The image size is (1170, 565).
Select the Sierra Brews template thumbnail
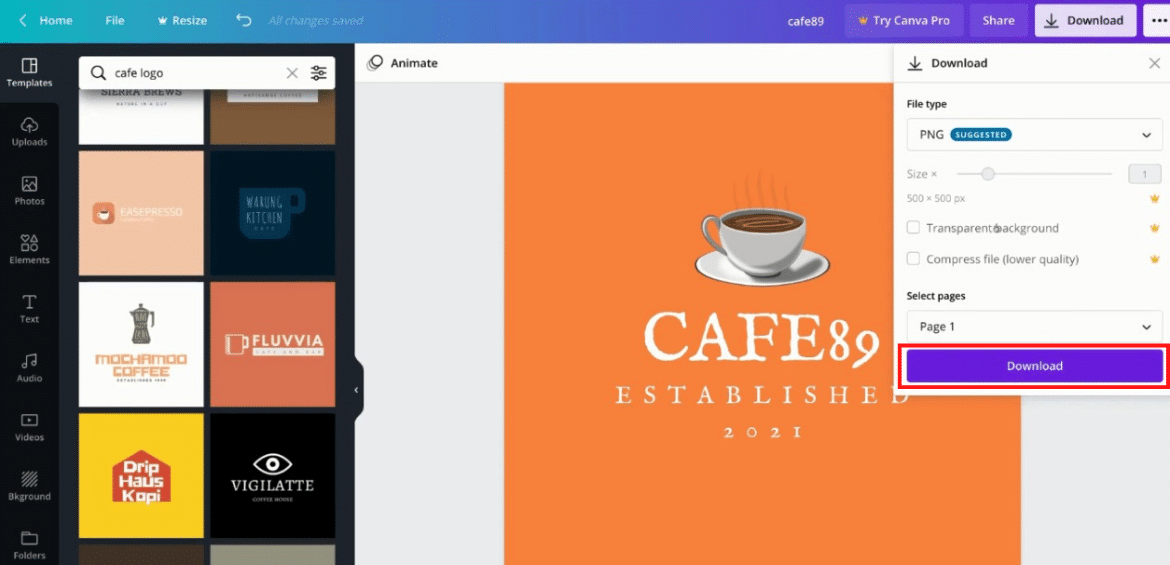coord(141,116)
